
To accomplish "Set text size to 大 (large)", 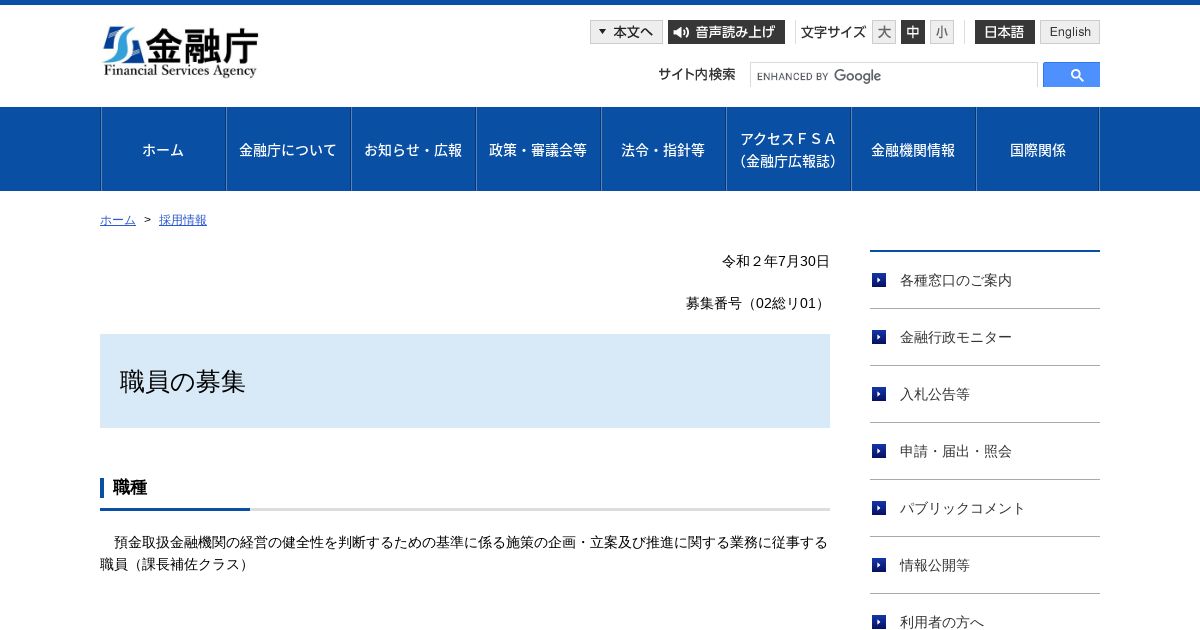I will [x=884, y=32].
